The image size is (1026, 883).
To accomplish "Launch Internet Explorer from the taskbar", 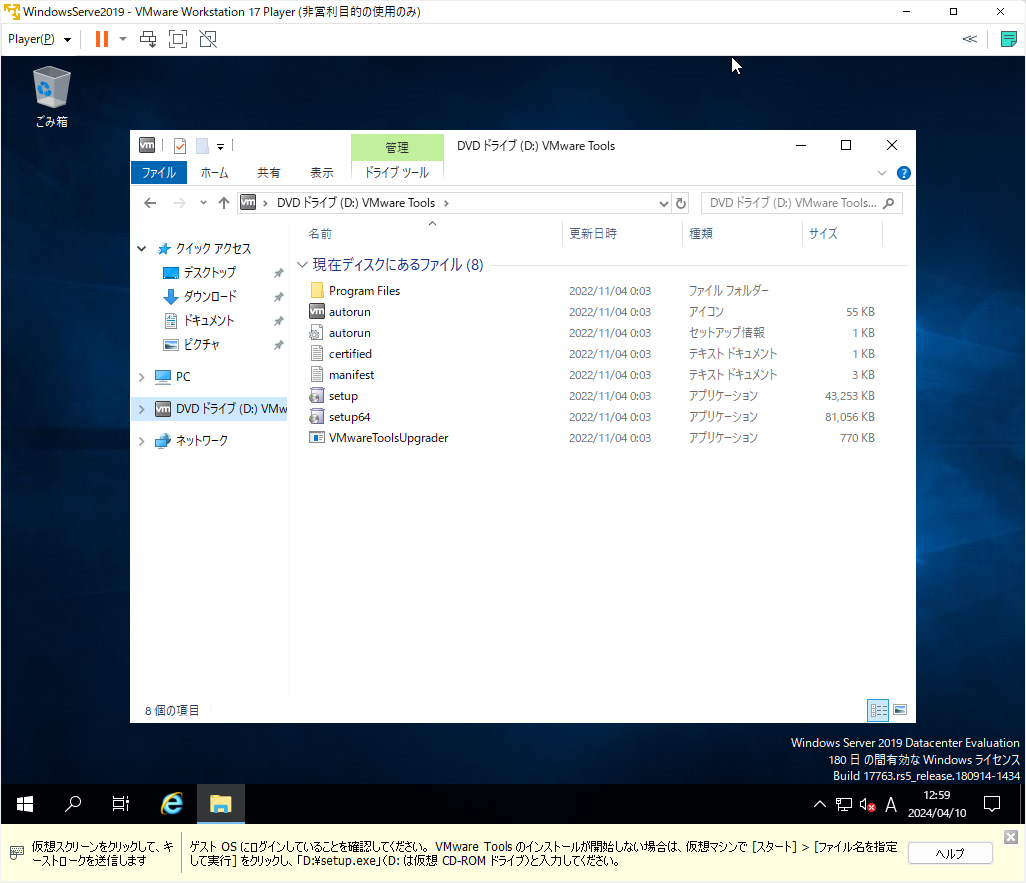I will (x=172, y=804).
